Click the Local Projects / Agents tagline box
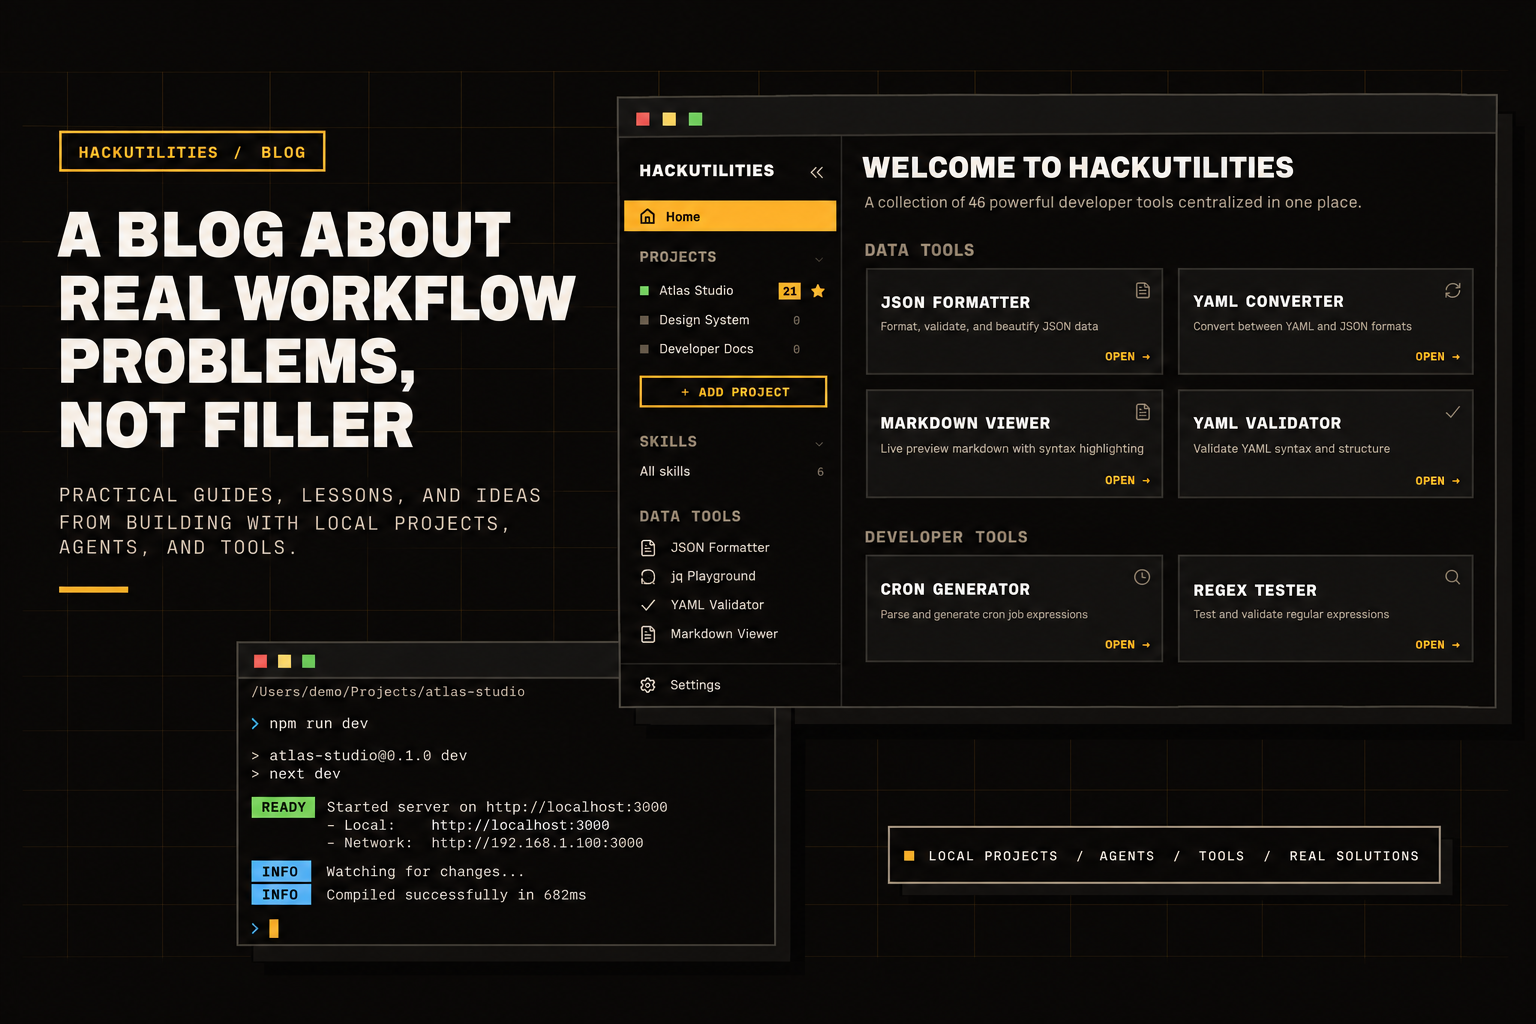This screenshot has height=1024, width=1536. 1164,855
